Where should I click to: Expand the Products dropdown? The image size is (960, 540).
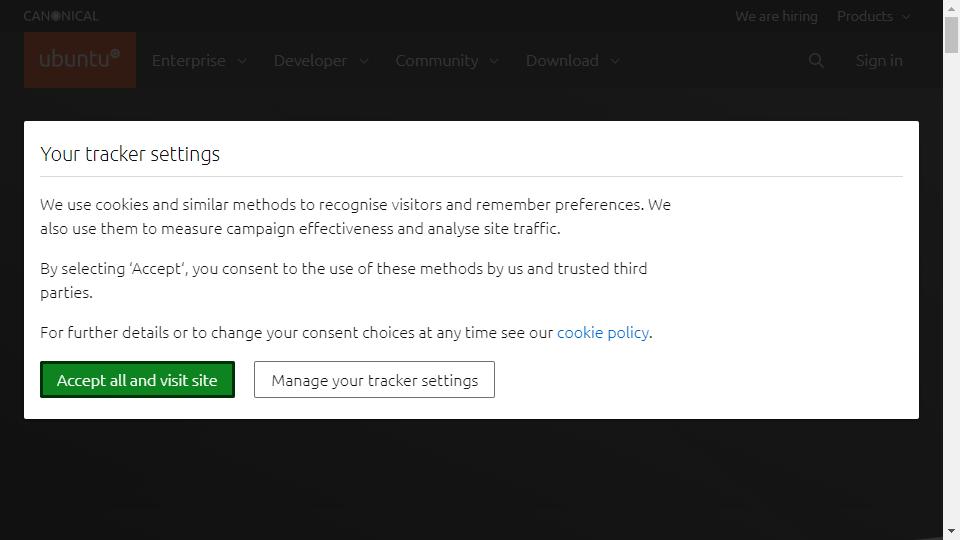pos(874,17)
